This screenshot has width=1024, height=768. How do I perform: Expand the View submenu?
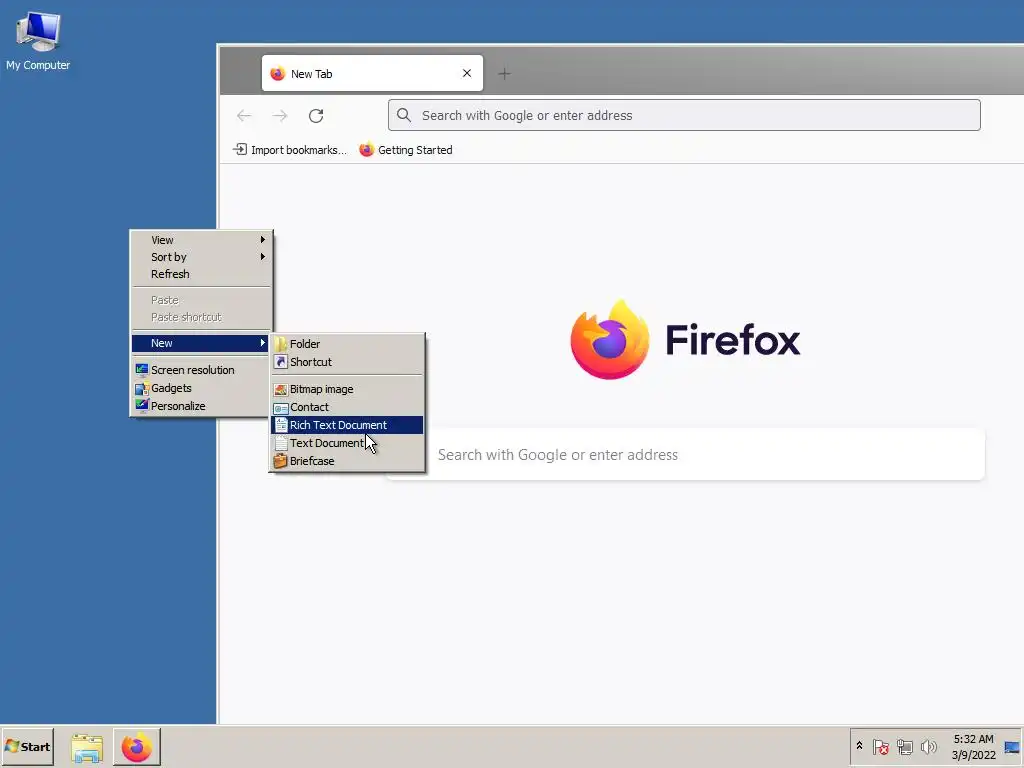click(x=202, y=240)
